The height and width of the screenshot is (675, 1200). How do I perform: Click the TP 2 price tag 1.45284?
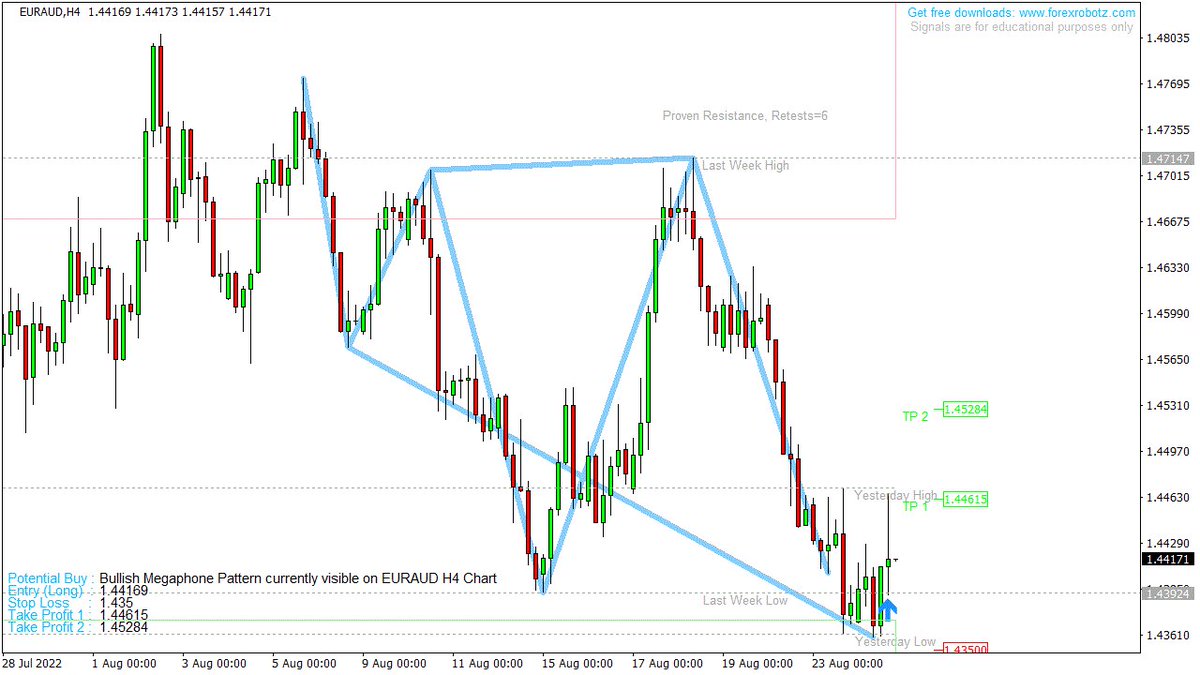(x=966, y=409)
